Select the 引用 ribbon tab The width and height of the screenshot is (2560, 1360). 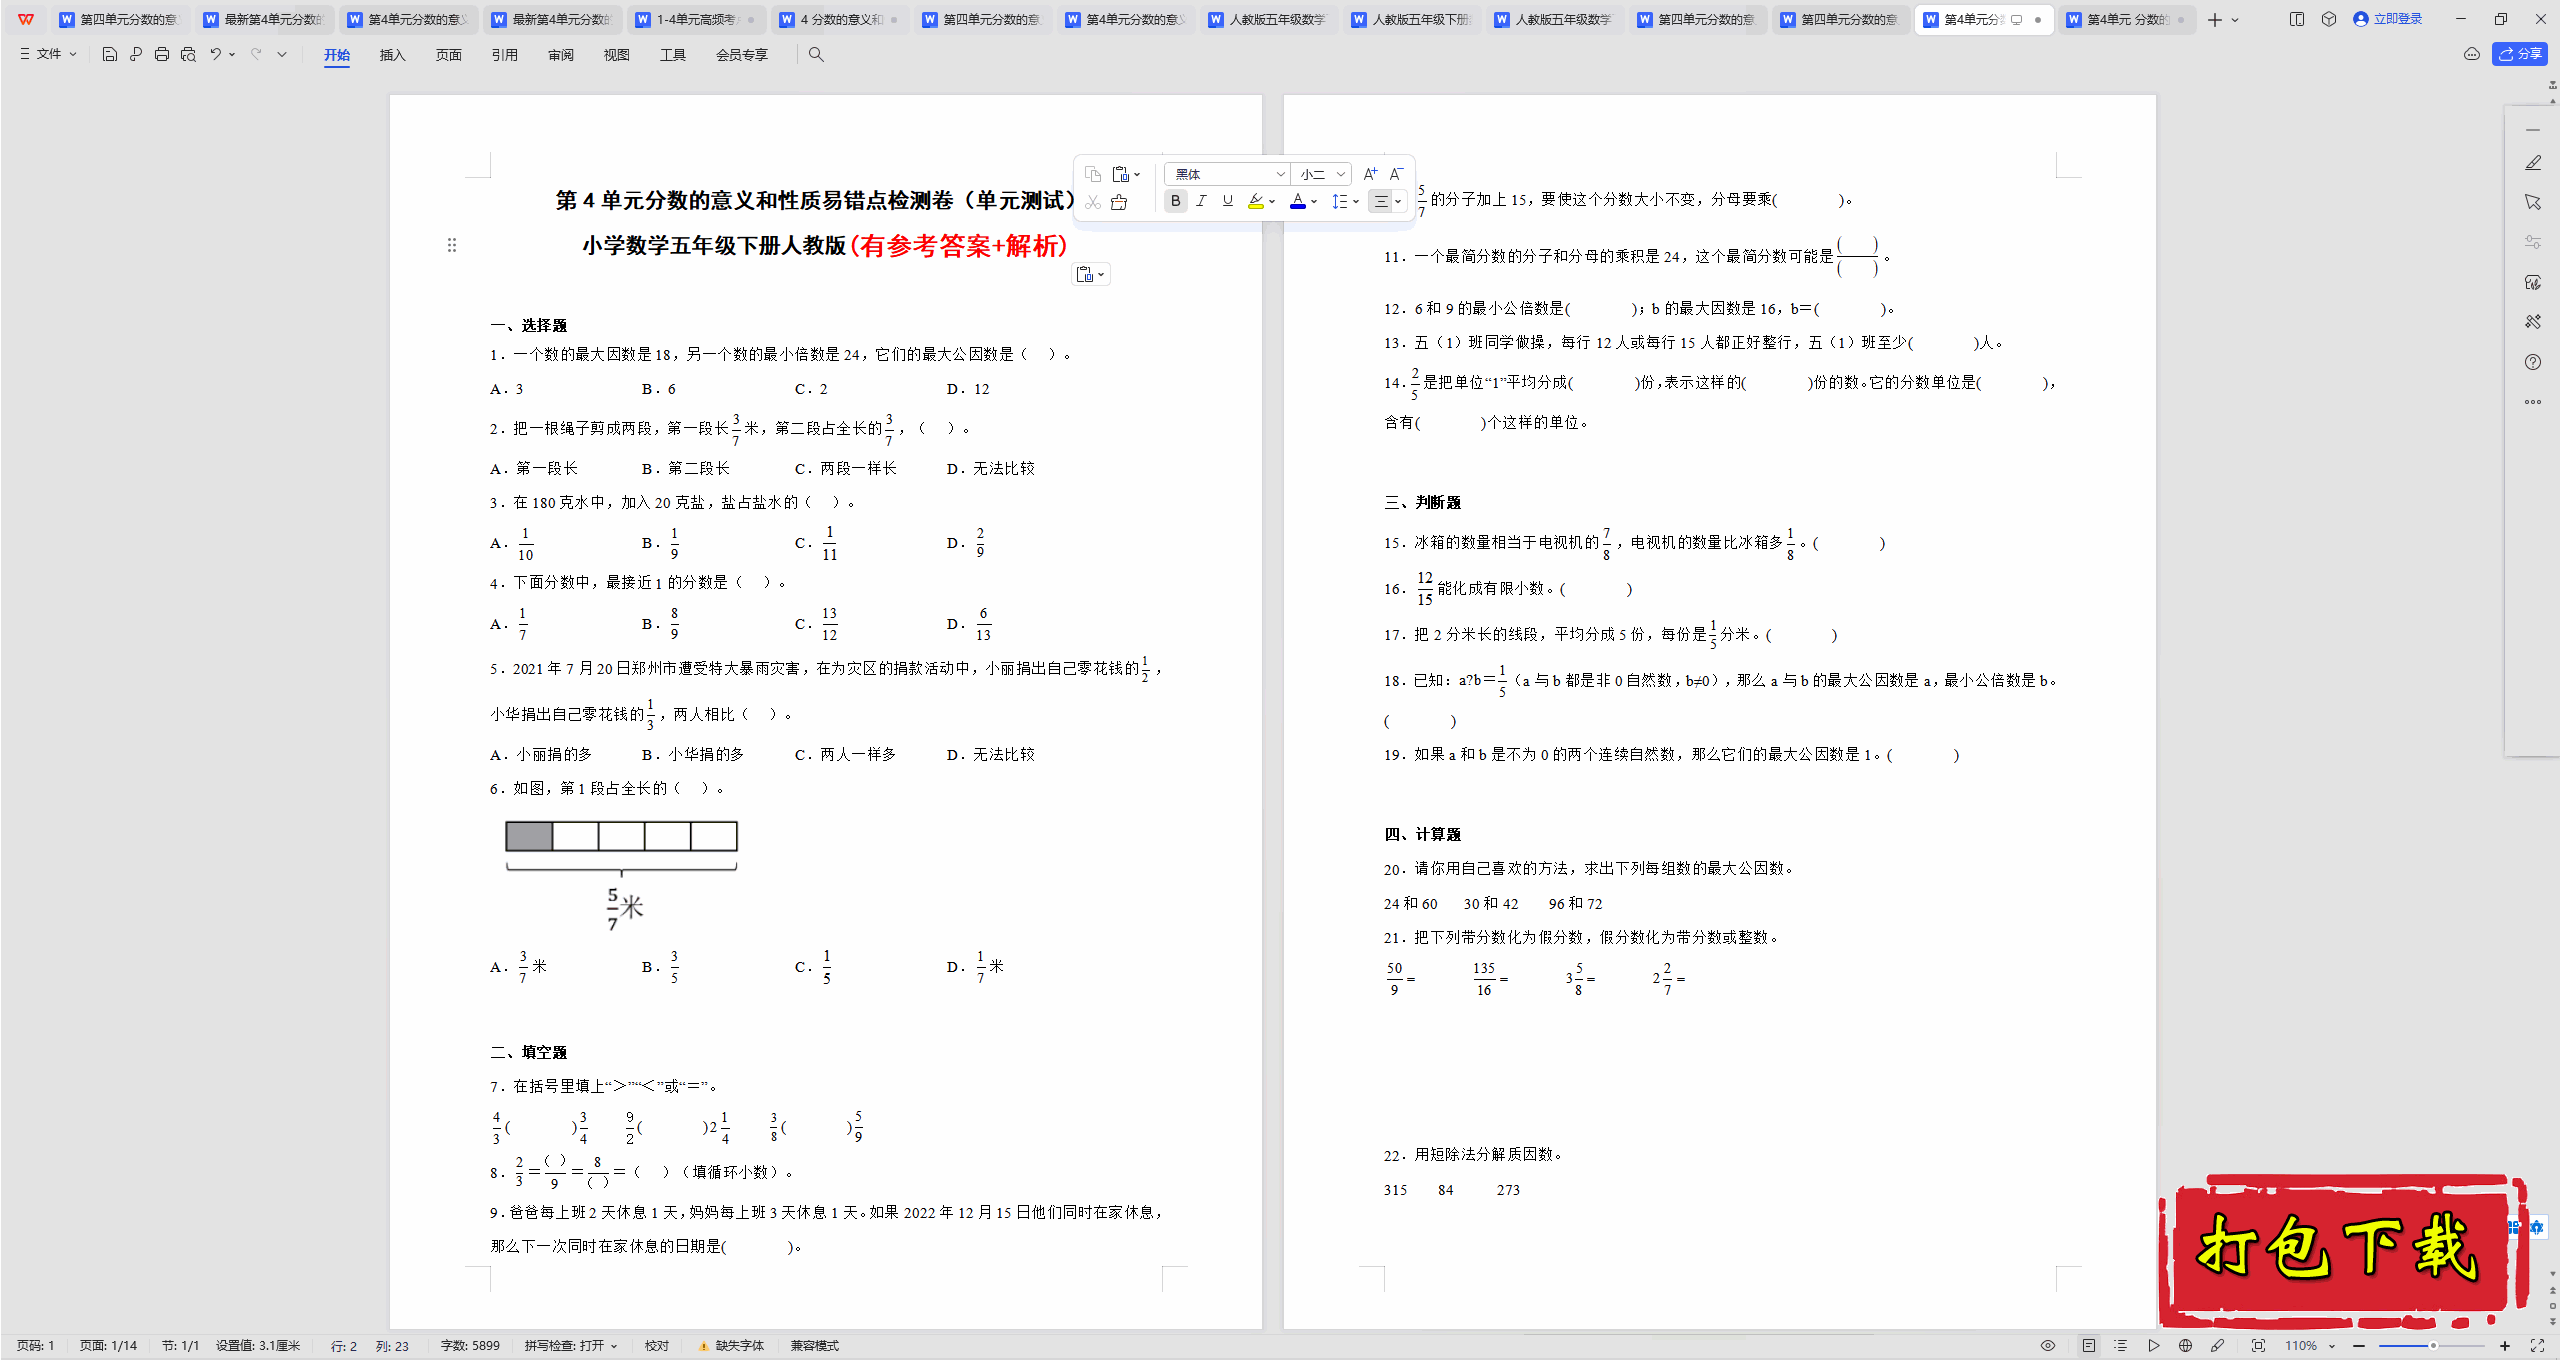tap(504, 55)
